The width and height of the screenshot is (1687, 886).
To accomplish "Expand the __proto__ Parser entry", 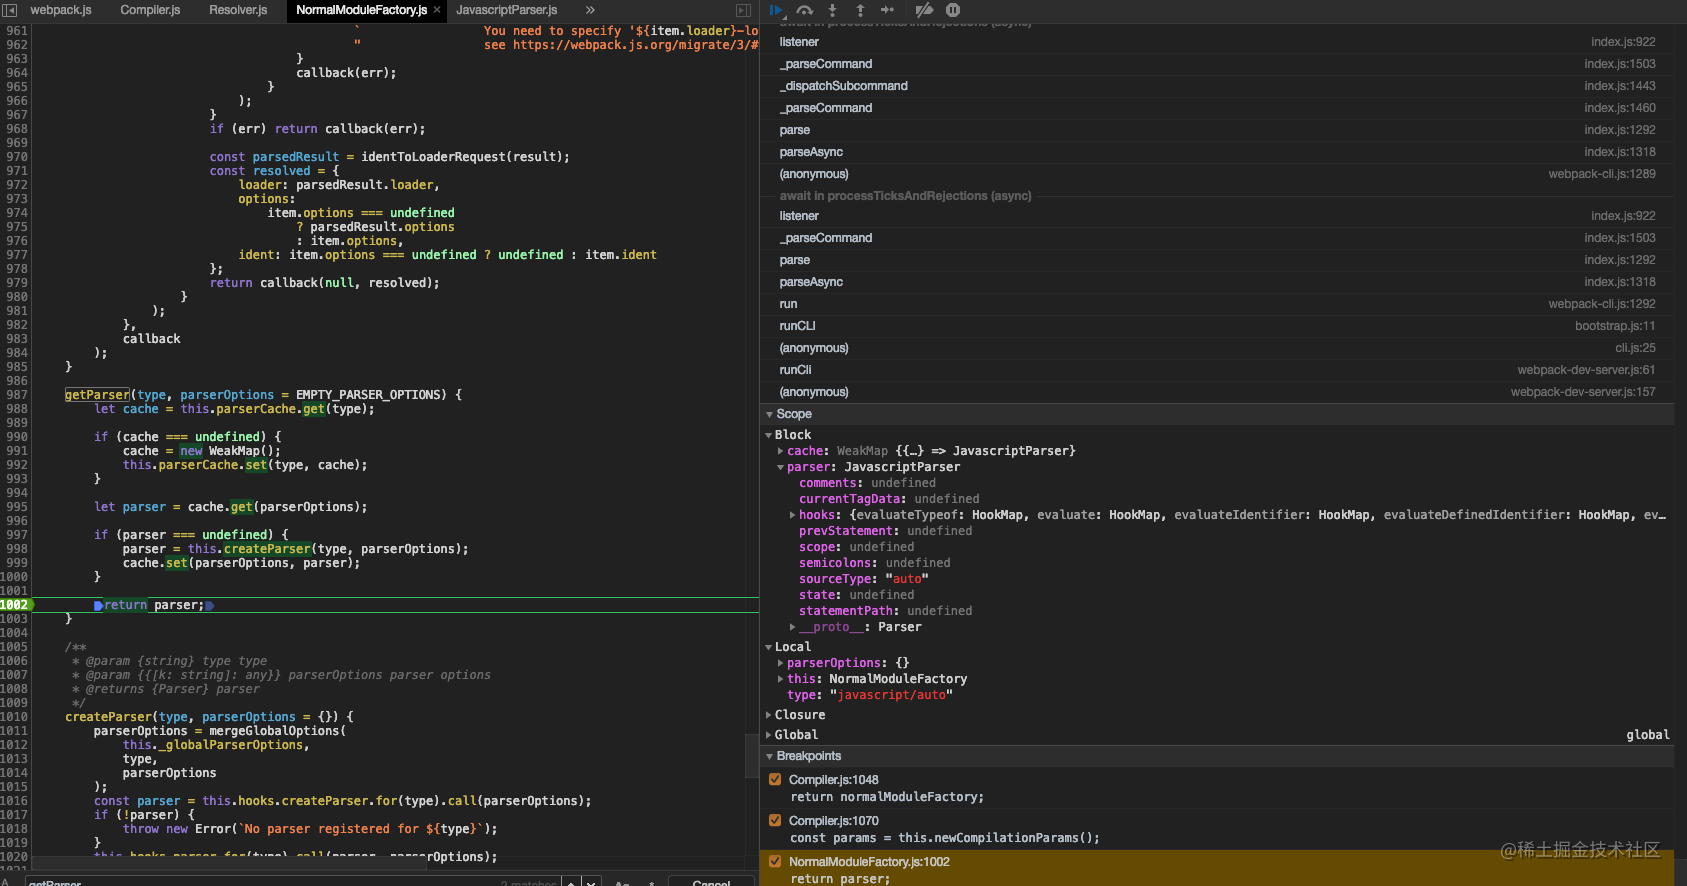I will click(792, 627).
